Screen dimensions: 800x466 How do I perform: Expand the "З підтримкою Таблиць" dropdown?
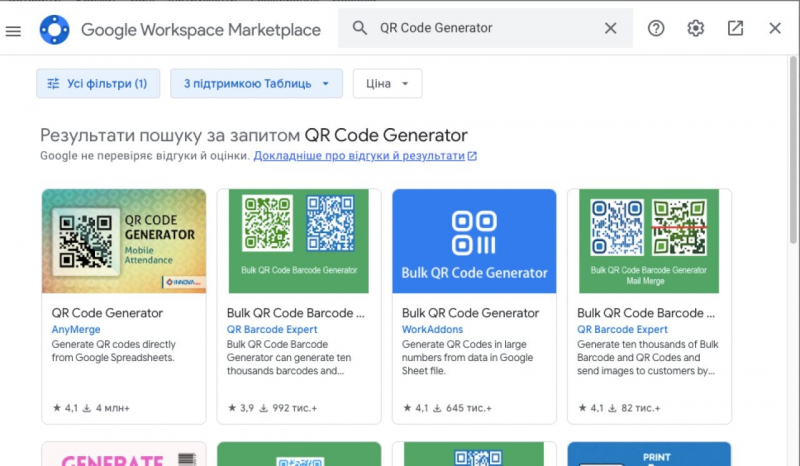coord(256,83)
